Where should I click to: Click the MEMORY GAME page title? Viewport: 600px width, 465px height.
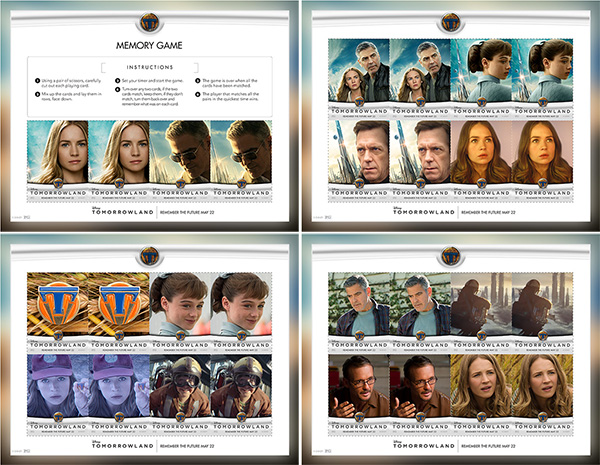(149, 46)
